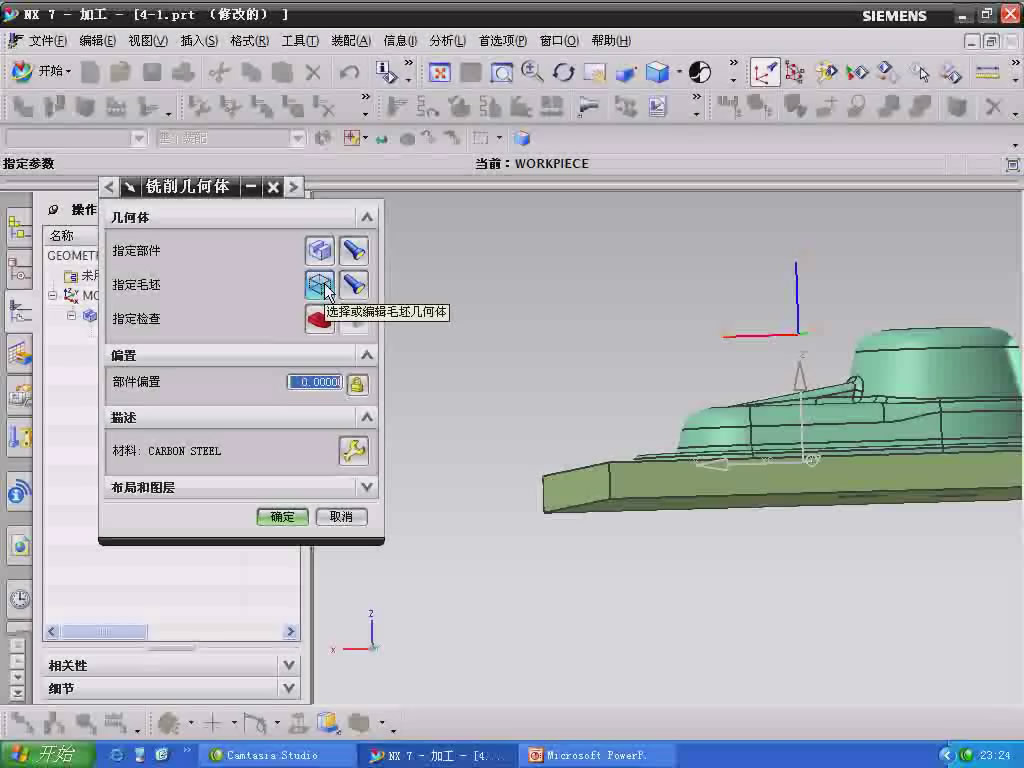This screenshot has width=1024, height=768.
Task: Click the blue cube icon in selection bar
Action: coord(521,138)
